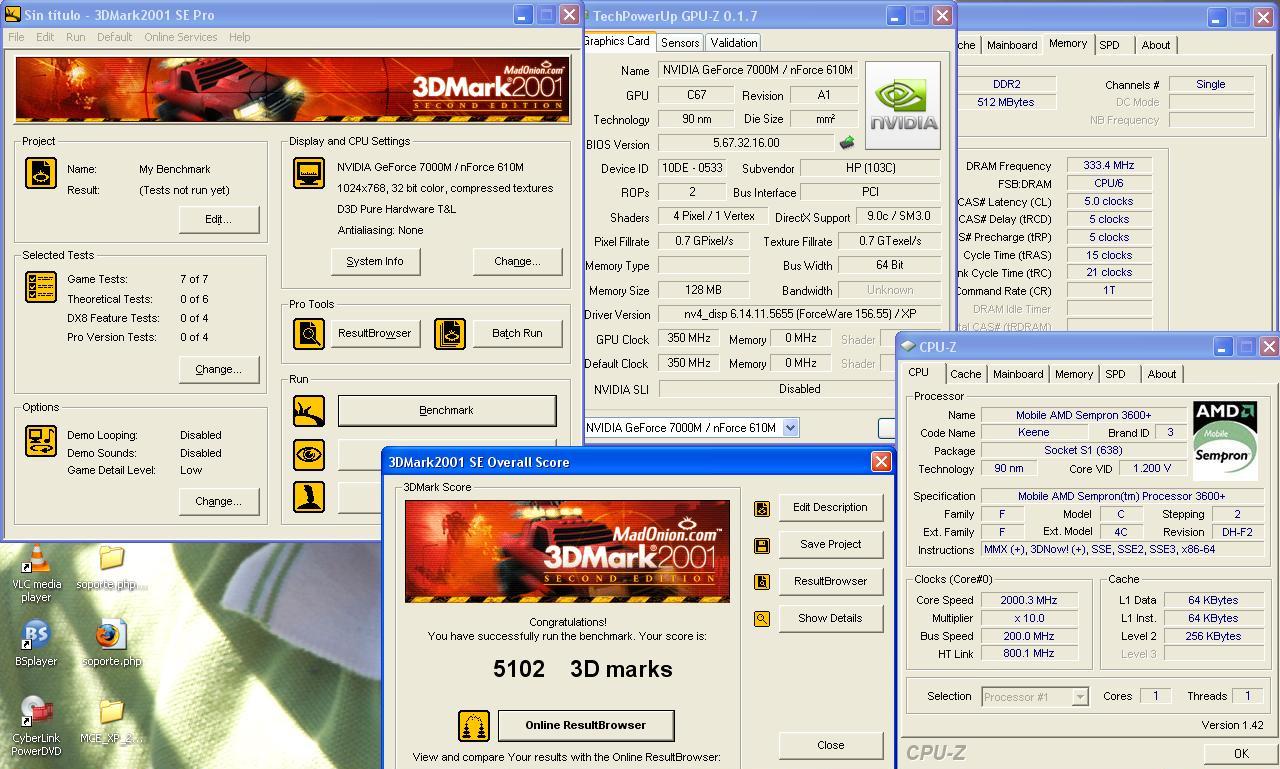Select Mainboard tab in background CPU-Z window
1280x769 pixels.
pos(1012,45)
